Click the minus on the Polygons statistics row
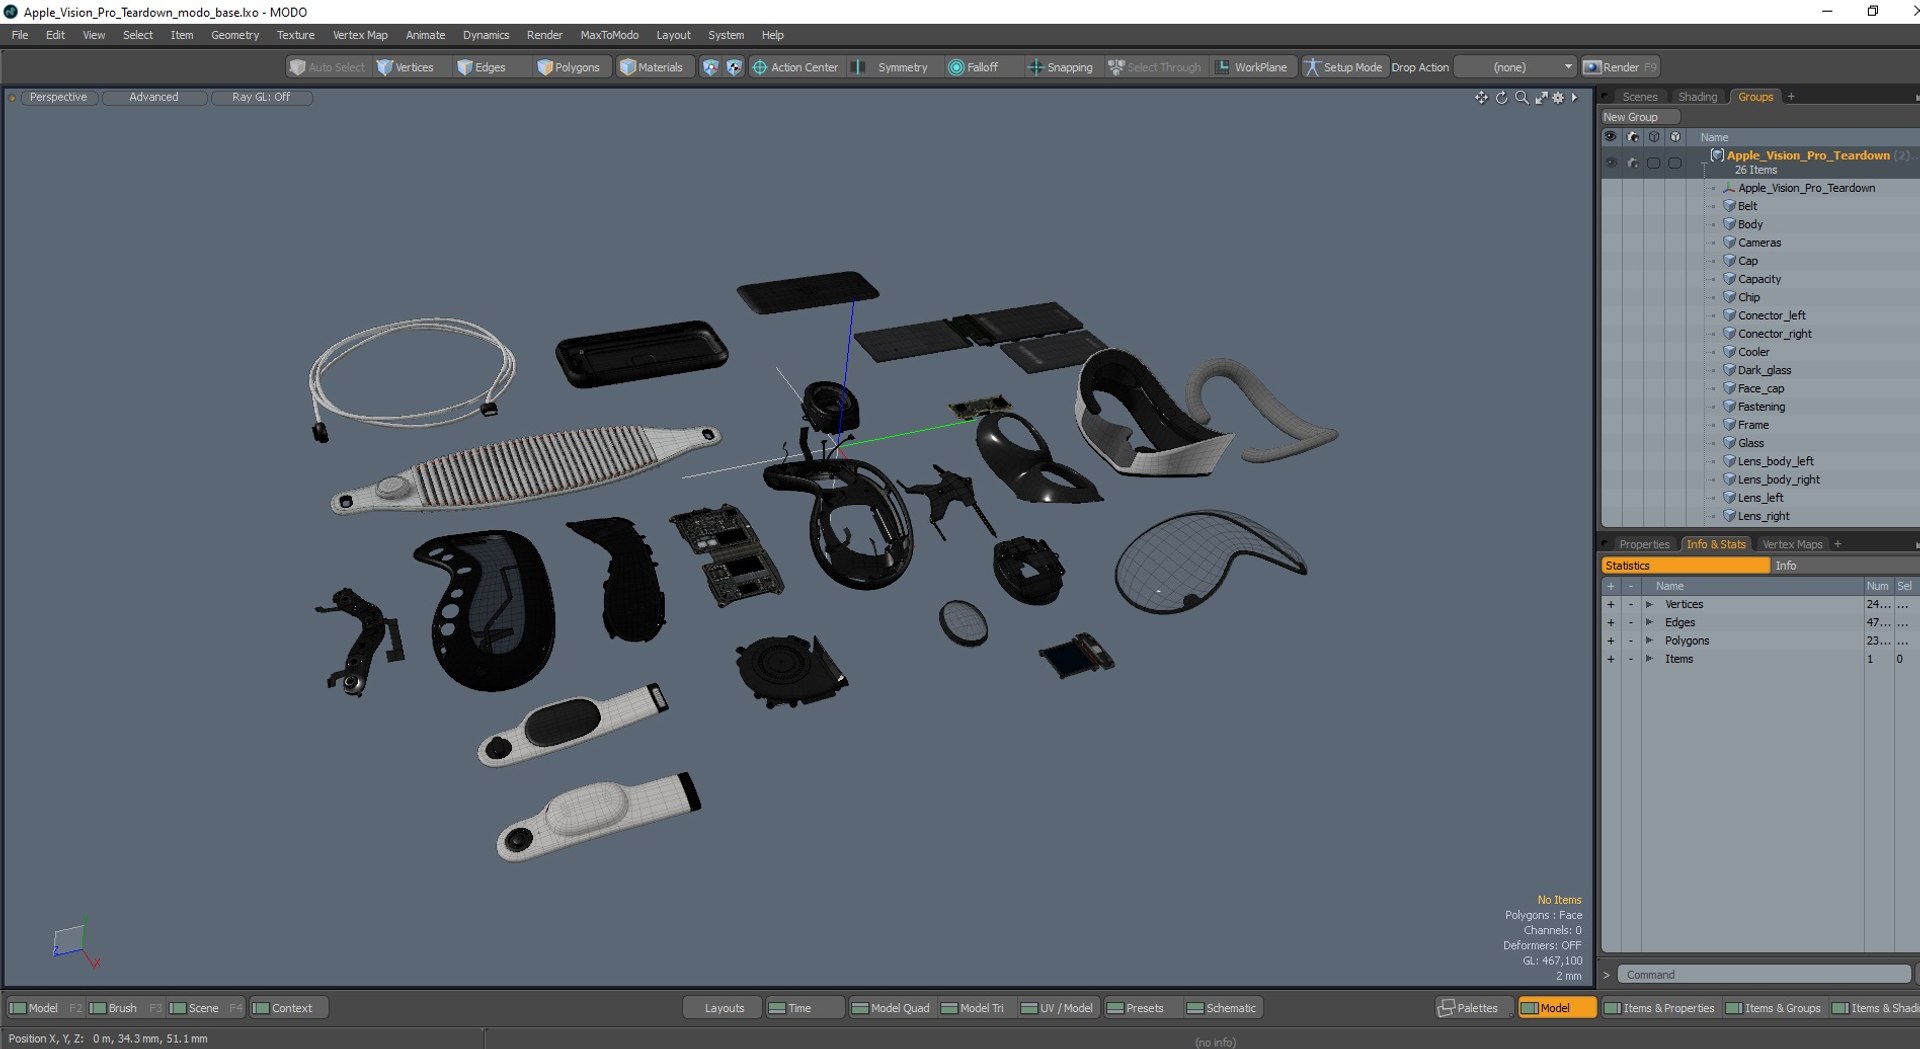The height and width of the screenshot is (1049, 1920). click(x=1630, y=640)
